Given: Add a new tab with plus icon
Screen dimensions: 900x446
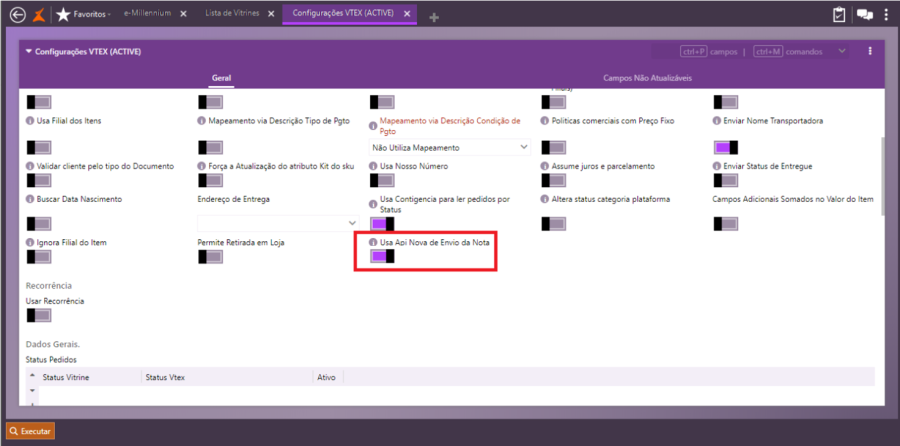Looking at the screenshot, I should tap(434, 18).
